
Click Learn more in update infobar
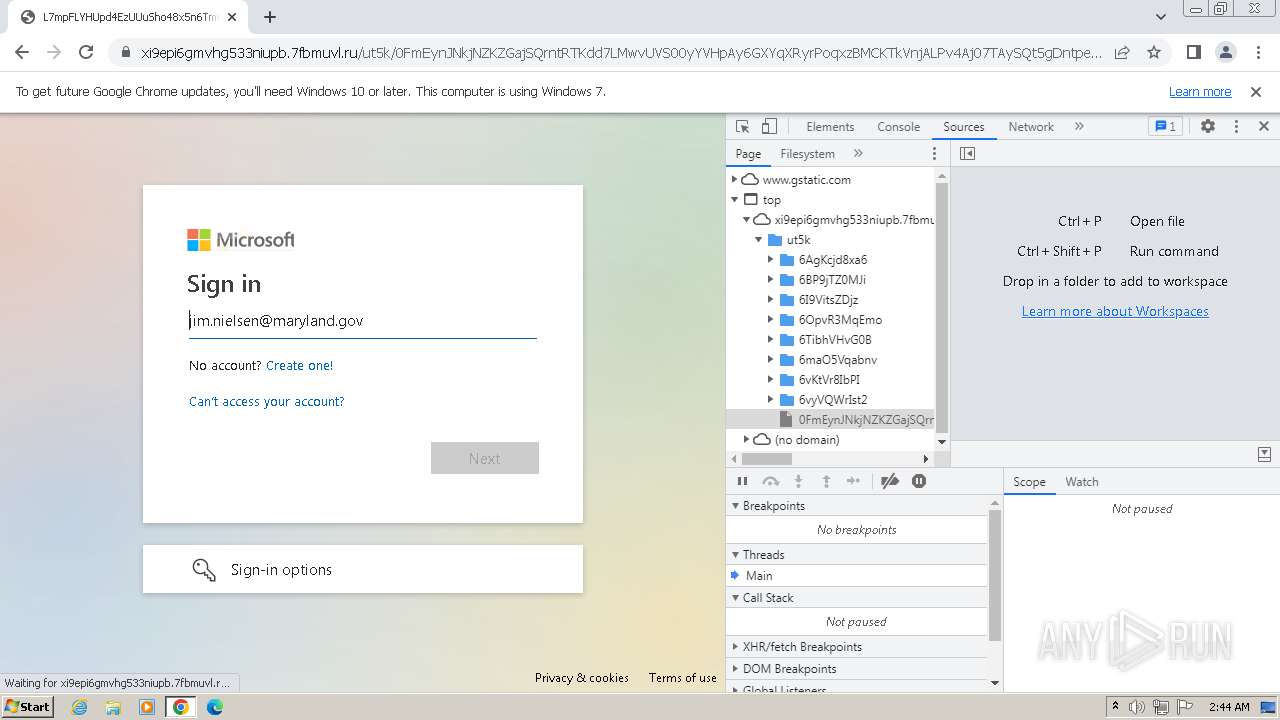pos(1200,92)
